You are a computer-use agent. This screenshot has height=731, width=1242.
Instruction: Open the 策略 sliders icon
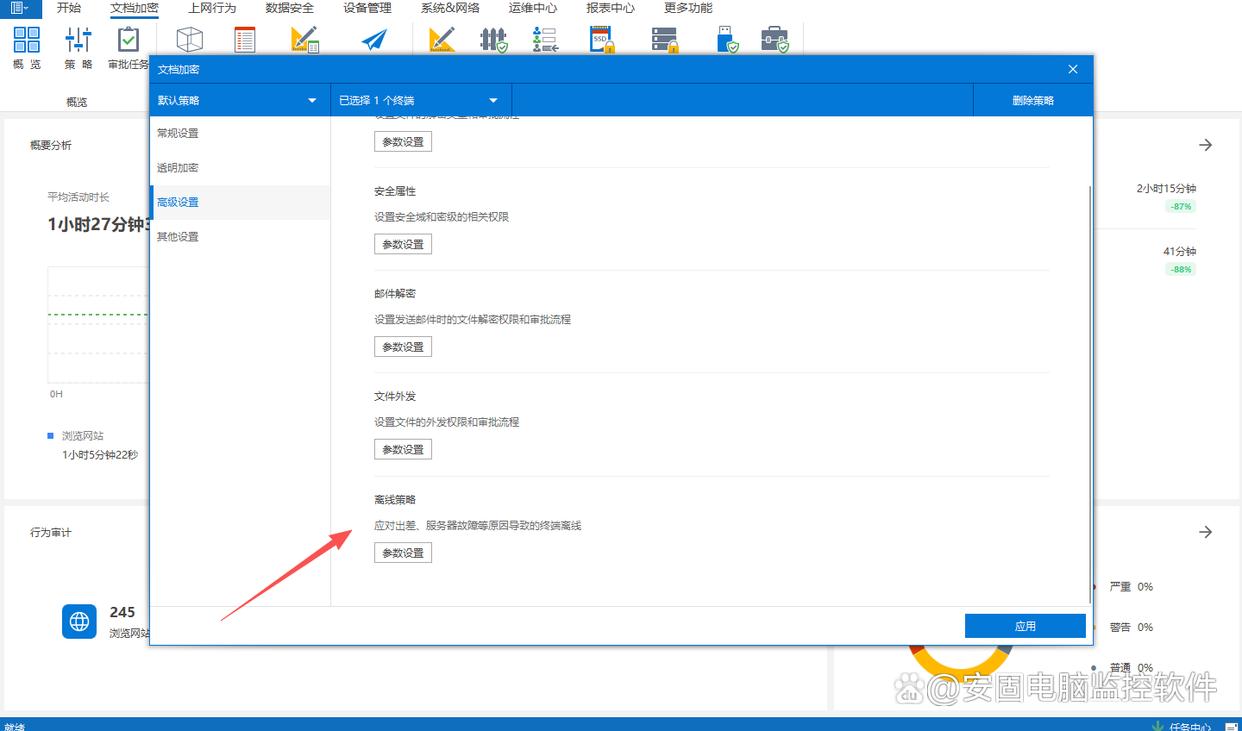78,41
